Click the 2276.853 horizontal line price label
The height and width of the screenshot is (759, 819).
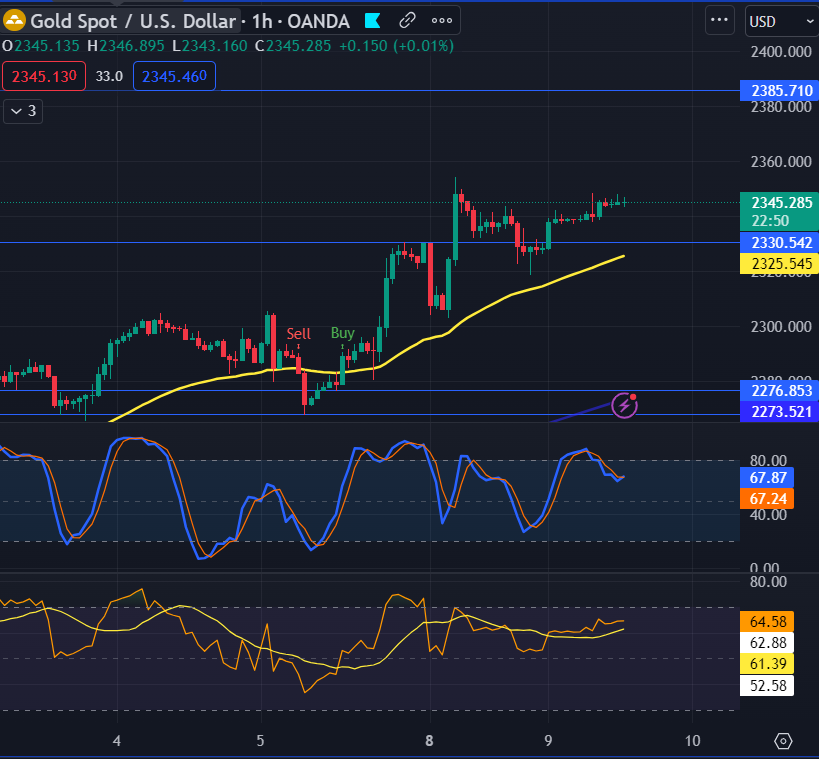click(779, 391)
